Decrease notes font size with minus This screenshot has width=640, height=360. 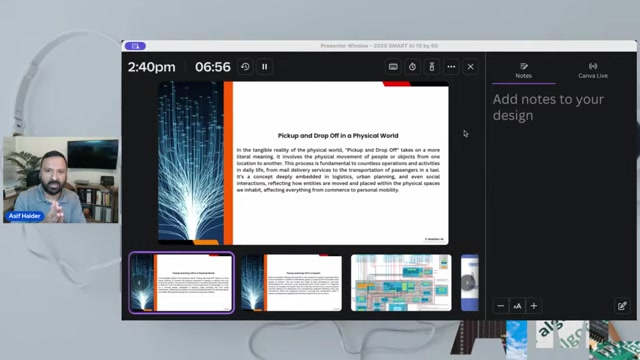pyautogui.click(x=501, y=306)
